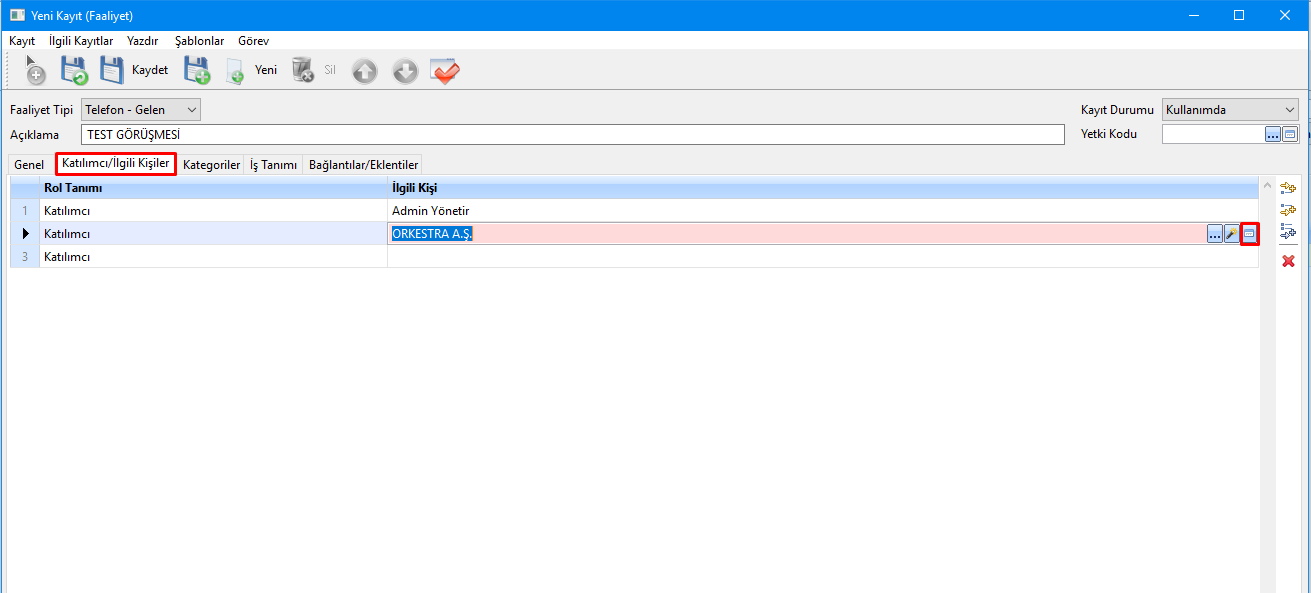This screenshot has width=1311, height=593.
Task: Click the magic wand icon in ORKESTRA row
Action: coord(1232,234)
